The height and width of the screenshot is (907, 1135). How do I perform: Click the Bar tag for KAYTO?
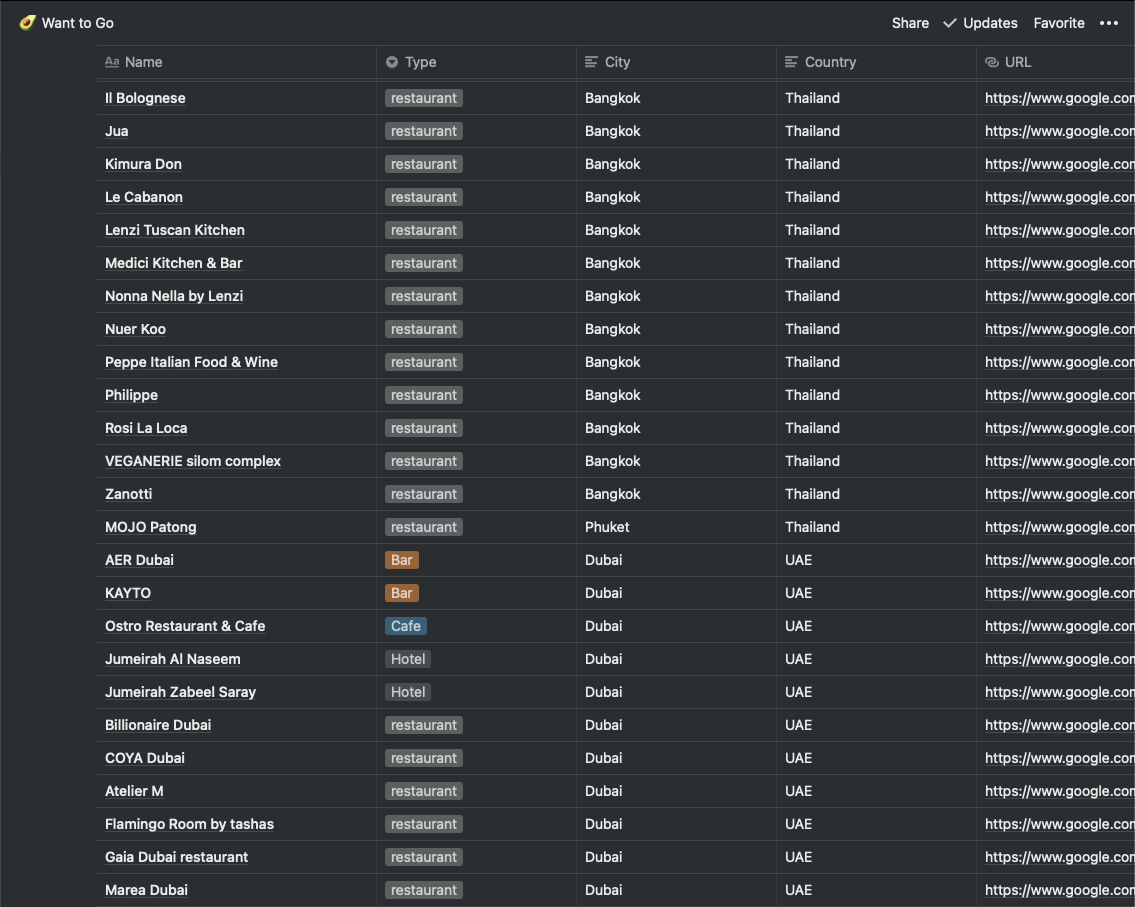click(402, 594)
